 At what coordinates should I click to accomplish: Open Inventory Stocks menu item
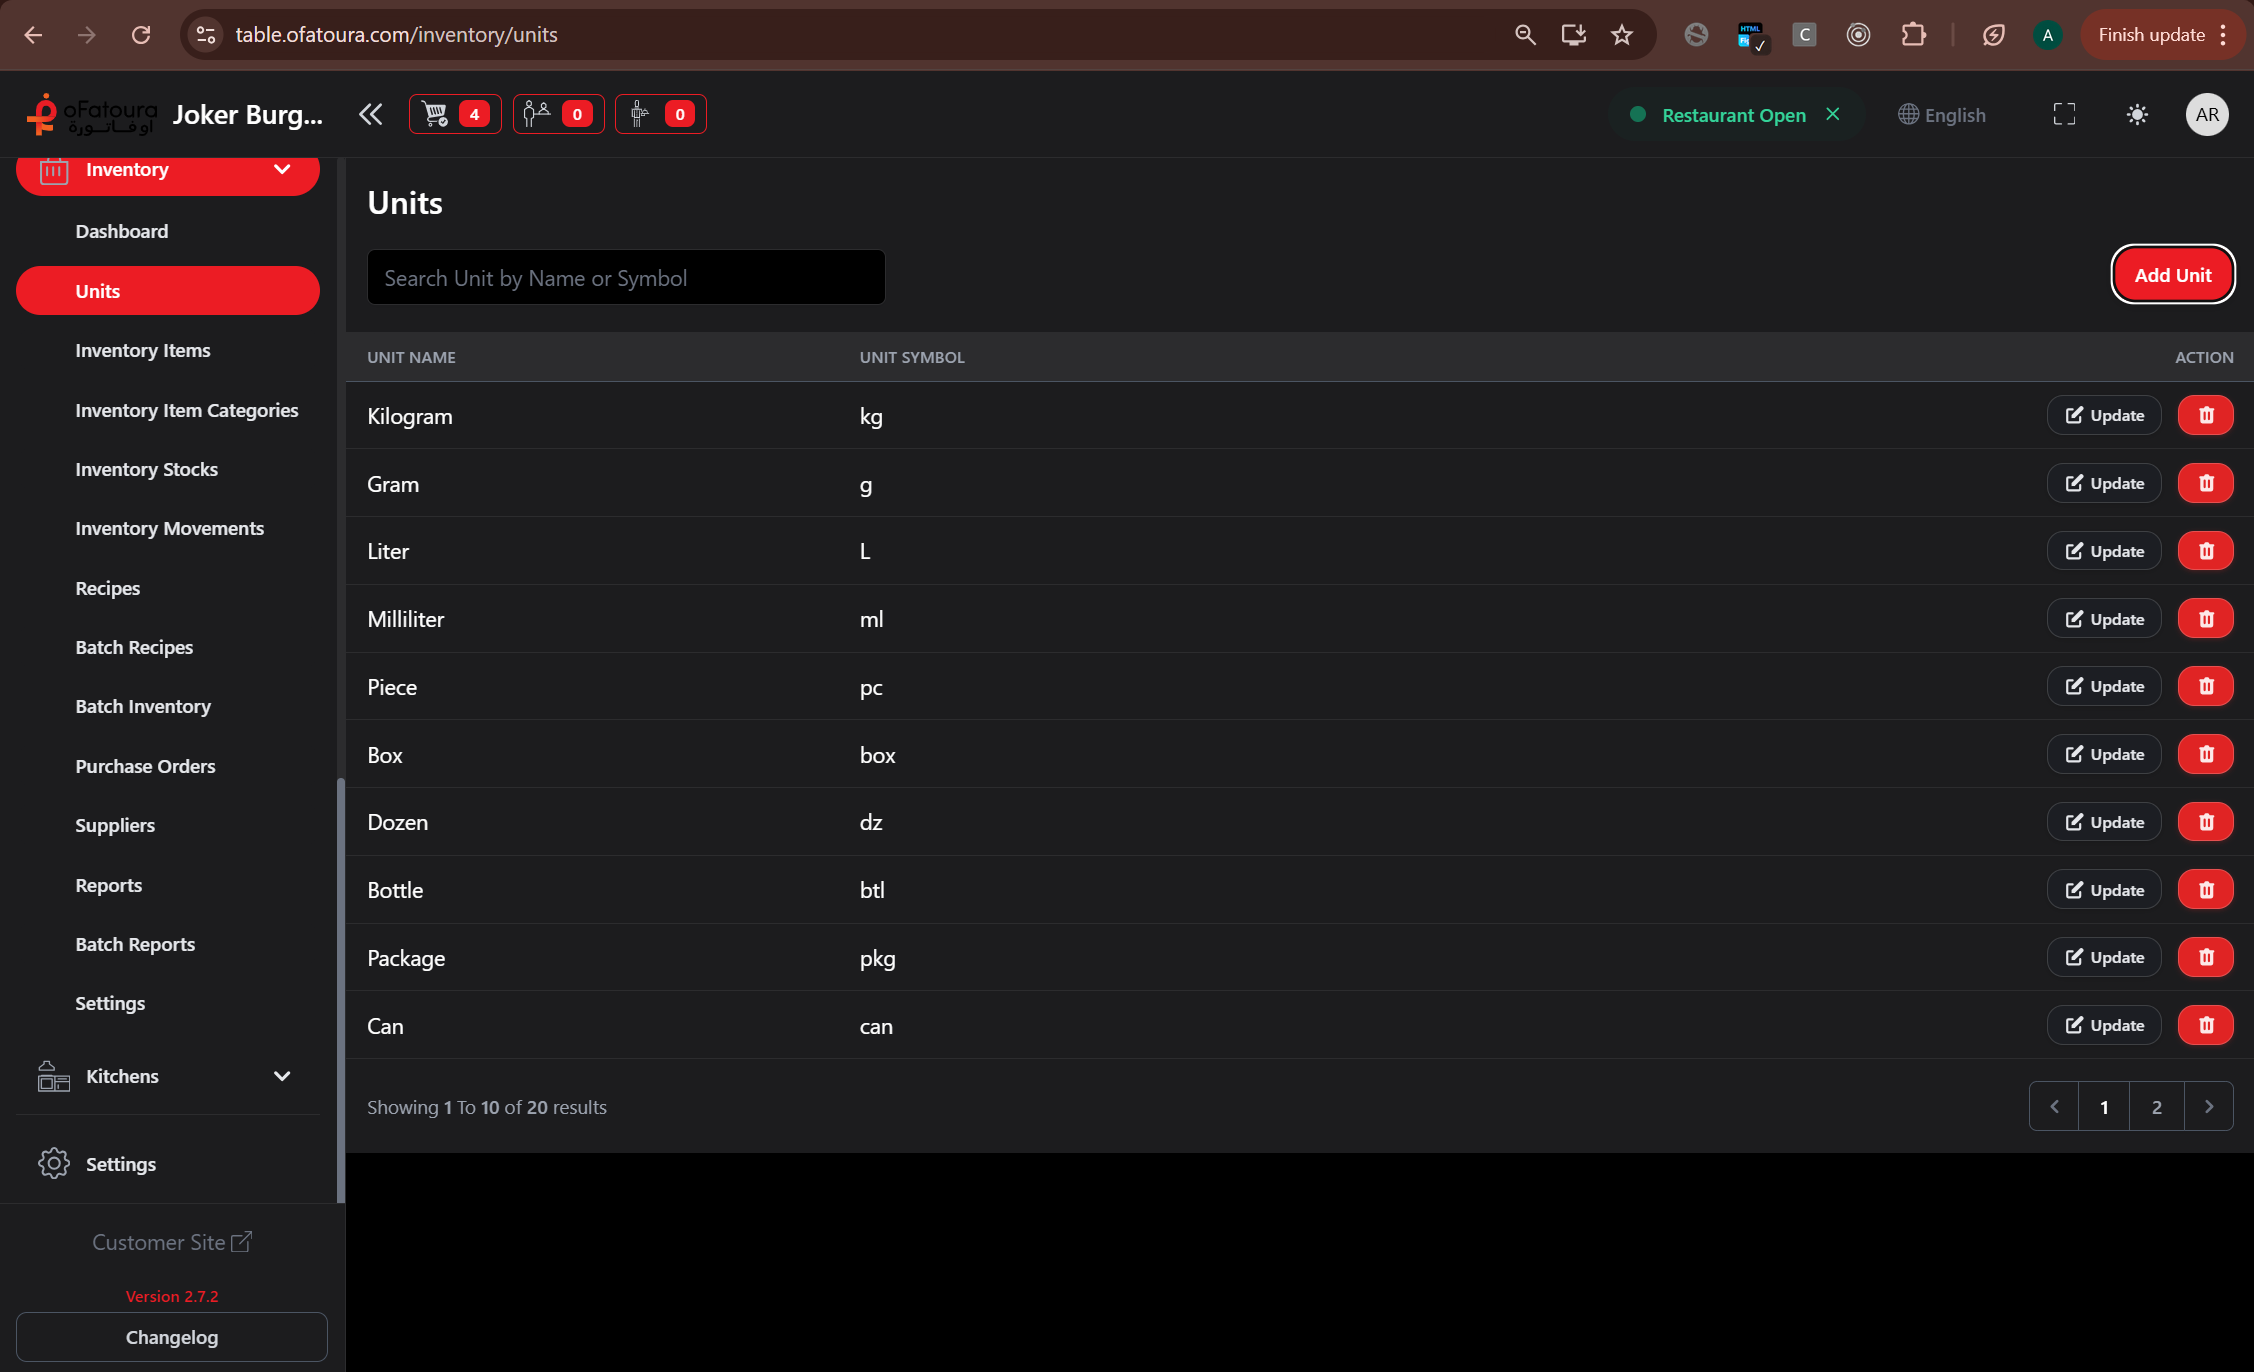pyautogui.click(x=146, y=469)
